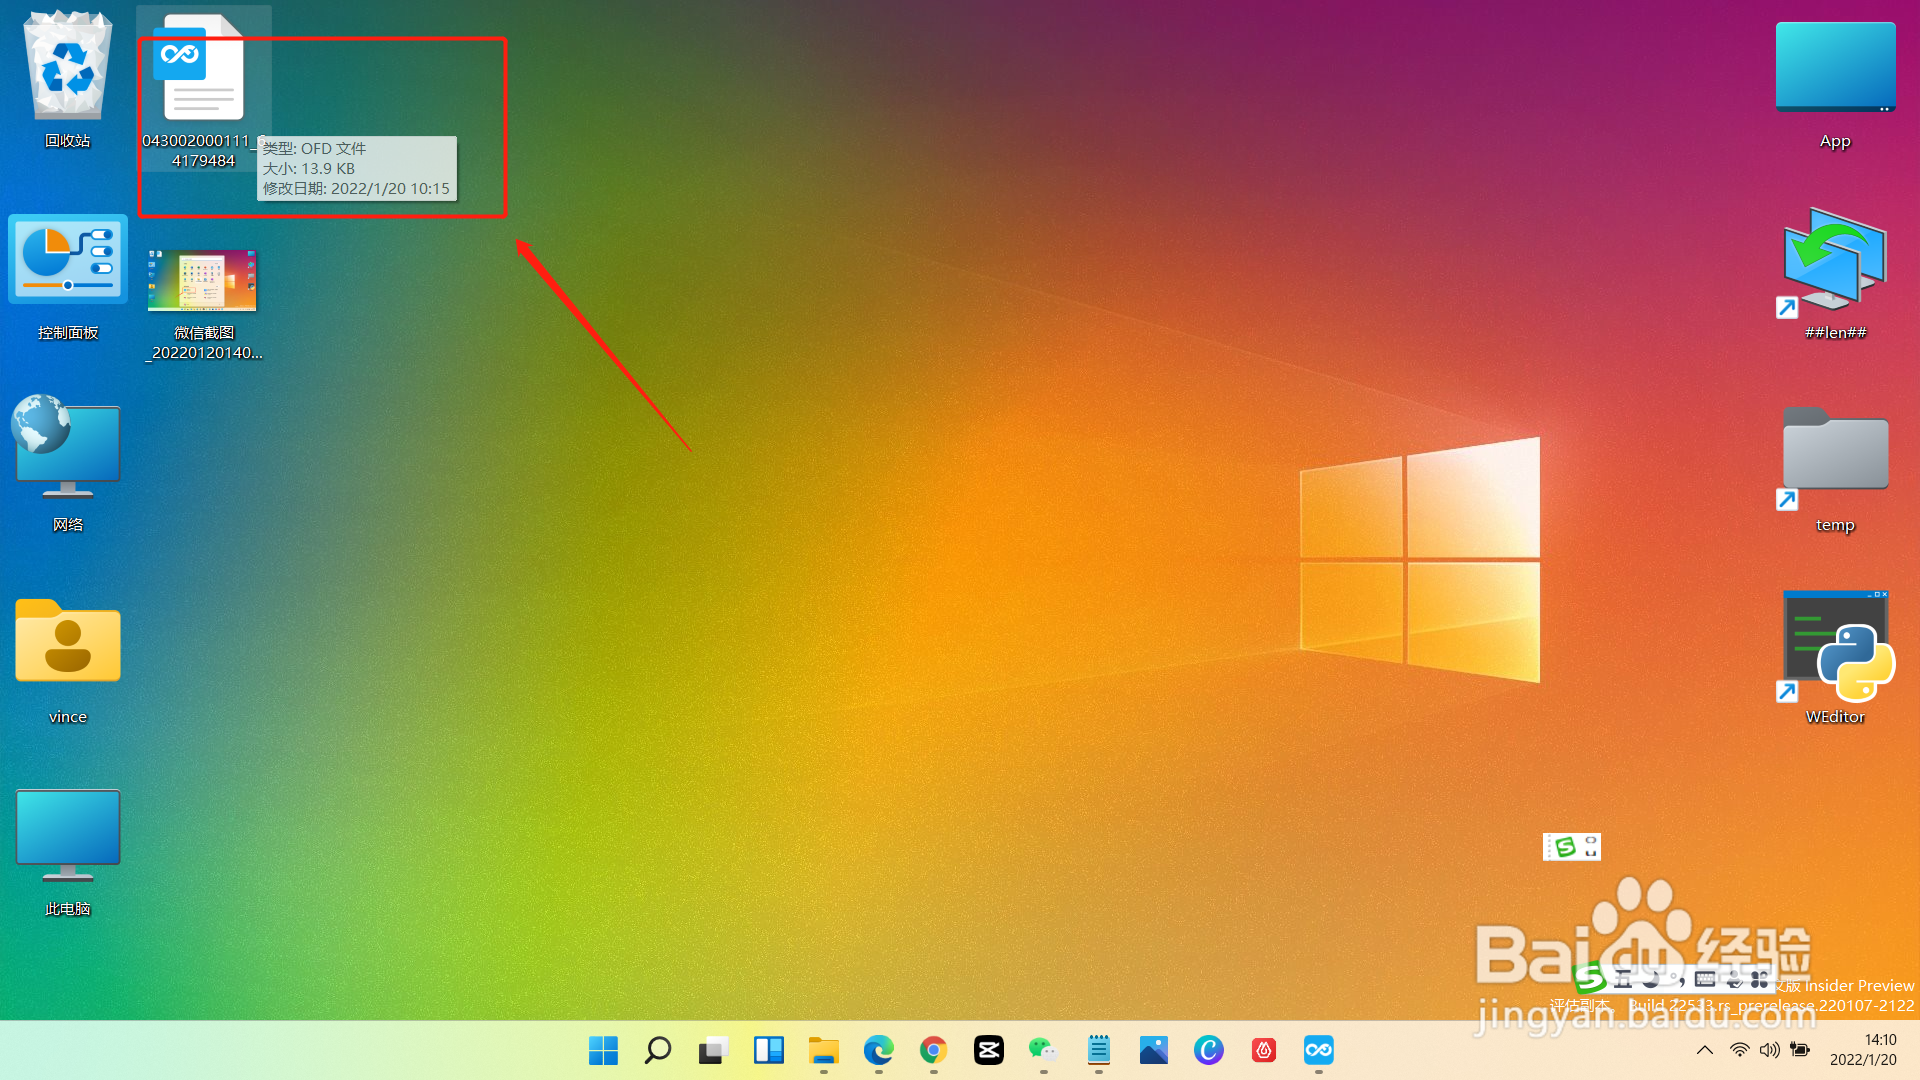Launch Google Chrome from taskbar
1920x1080 pixels.
click(x=933, y=1050)
